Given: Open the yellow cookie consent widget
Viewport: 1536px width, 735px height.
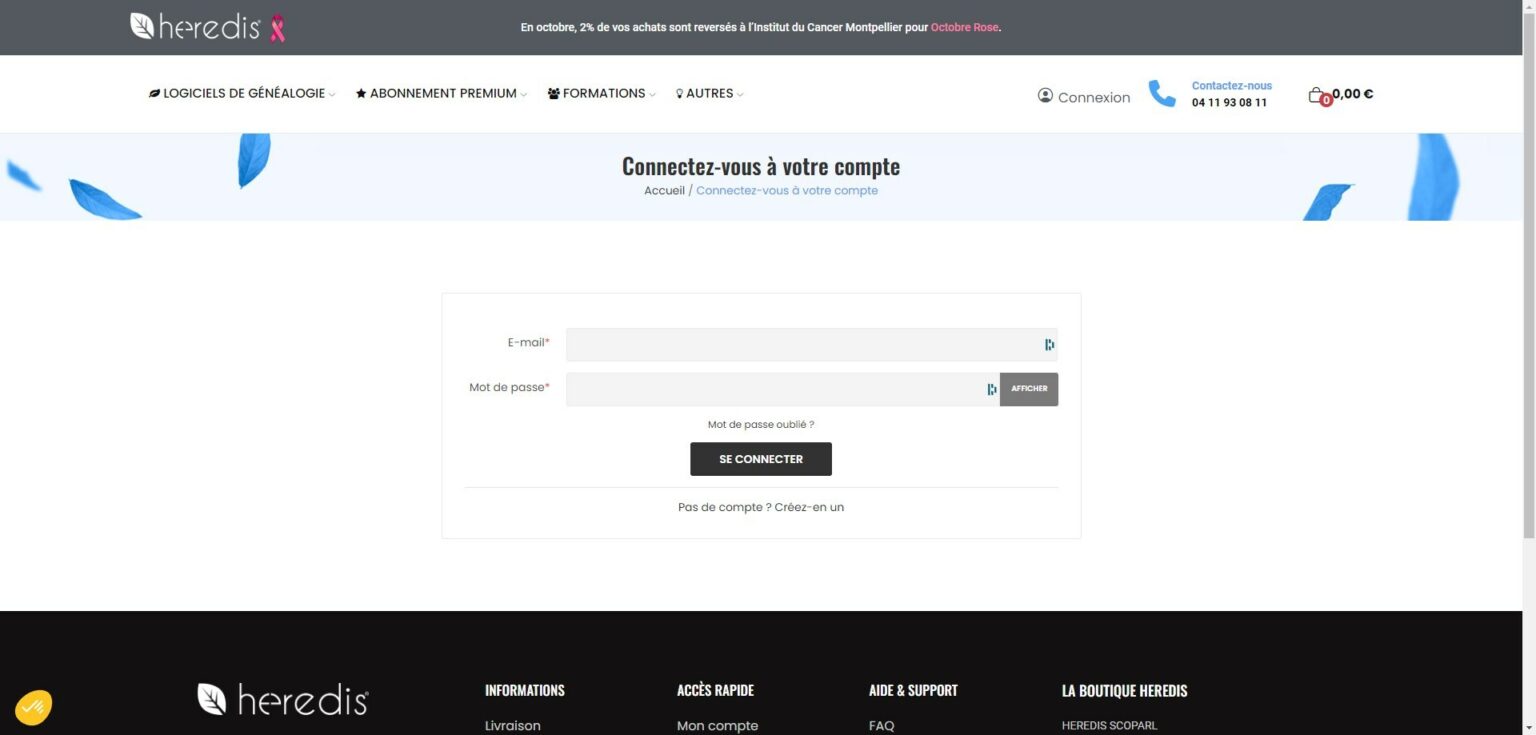Looking at the screenshot, I should pyautogui.click(x=32, y=706).
